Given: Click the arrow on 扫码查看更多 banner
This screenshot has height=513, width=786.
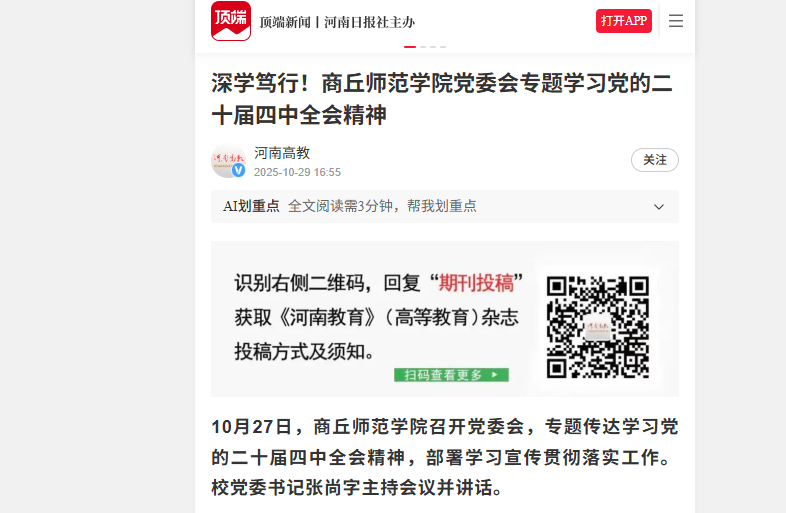Looking at the screenshot, I should 495,375.
